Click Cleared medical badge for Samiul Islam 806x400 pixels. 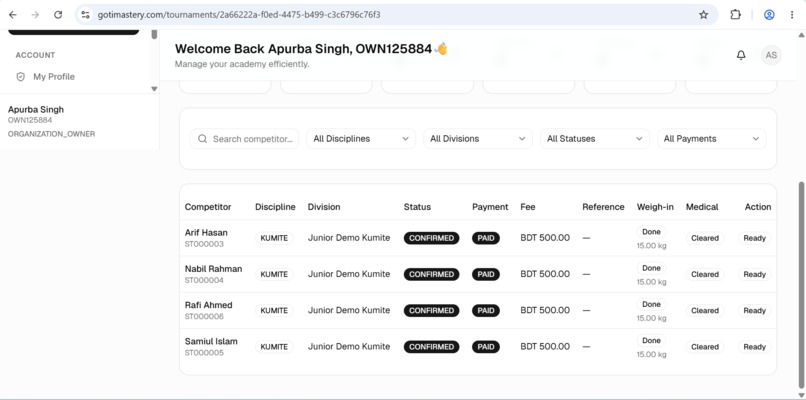pos(705,347)
